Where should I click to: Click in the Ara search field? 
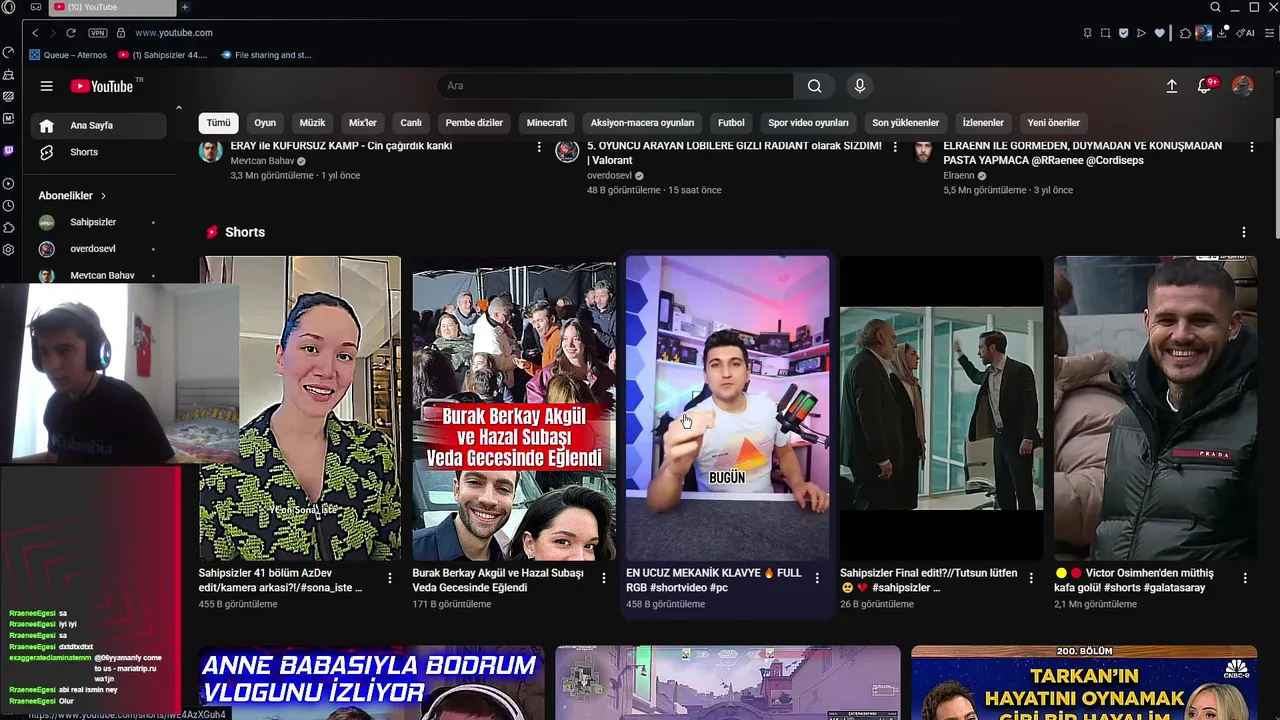click(615, 86)
